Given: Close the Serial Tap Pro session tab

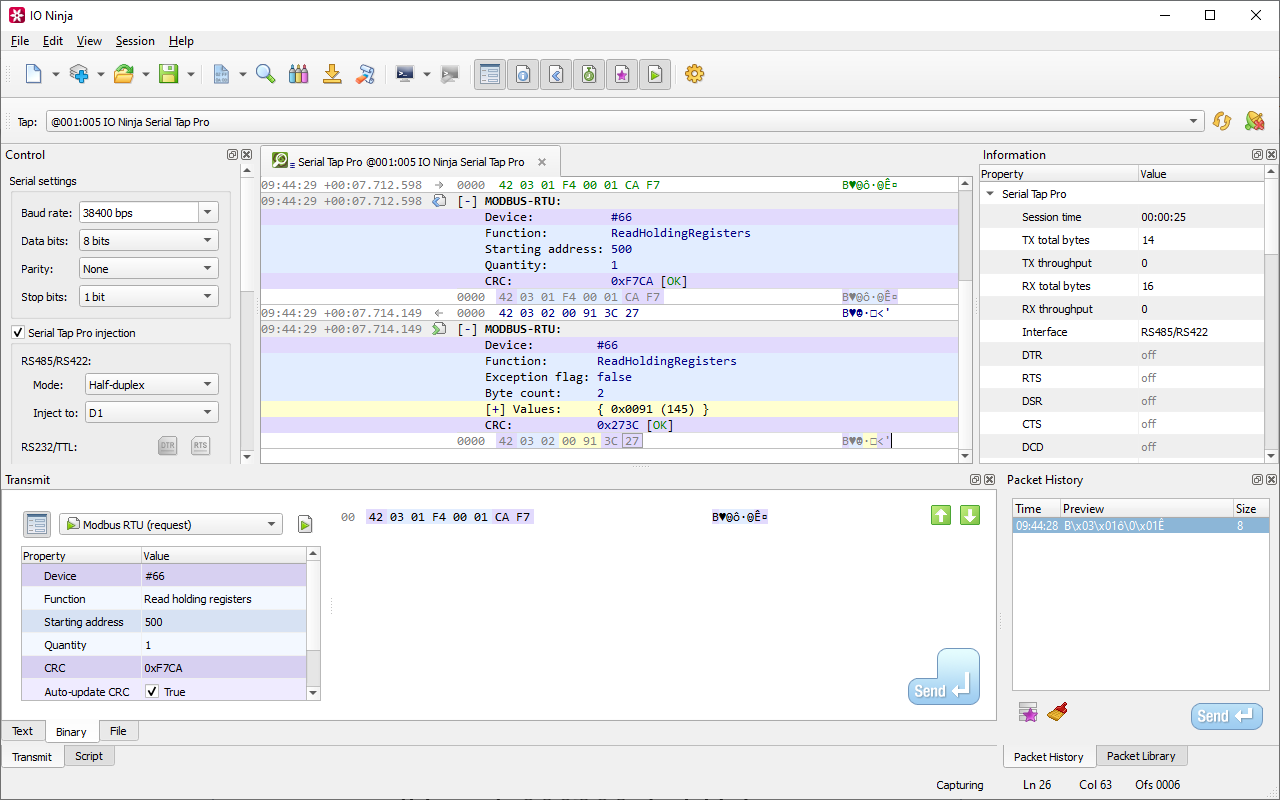Looking at the screenshot, I should tap(542, 162).
